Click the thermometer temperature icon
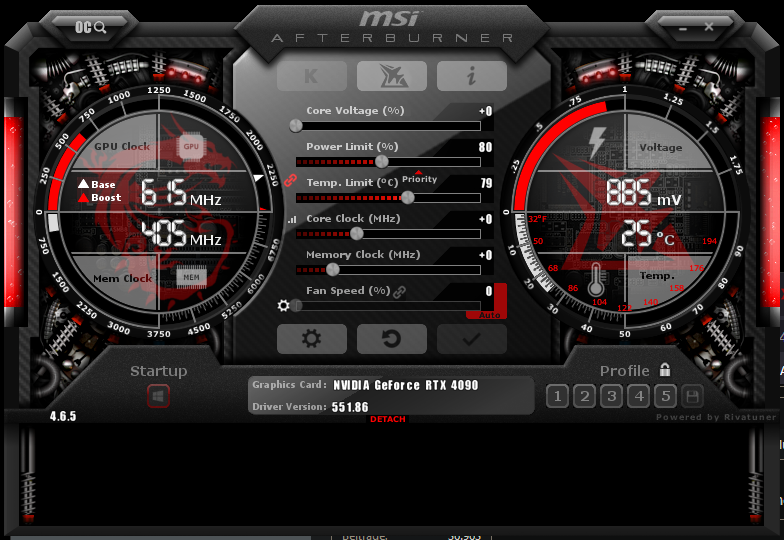The image size is (784, 540). tap(595, 280)
